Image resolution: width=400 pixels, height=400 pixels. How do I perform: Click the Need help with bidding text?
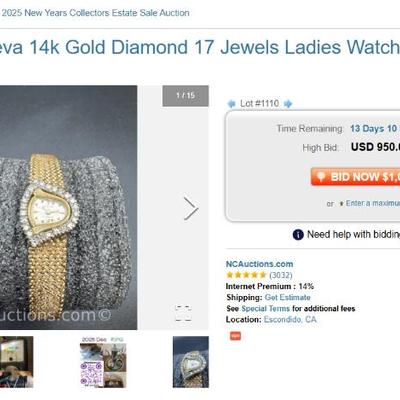pos(353,234)
